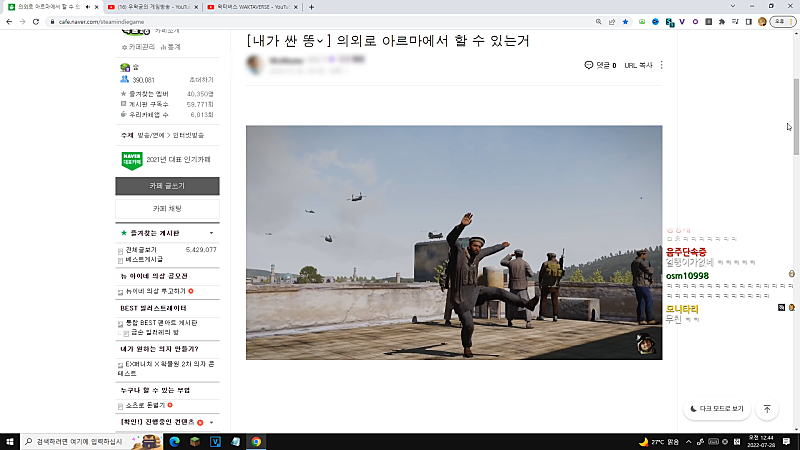Click the weather widget showing 27°C
800x450 pixels.
point(659,441)
